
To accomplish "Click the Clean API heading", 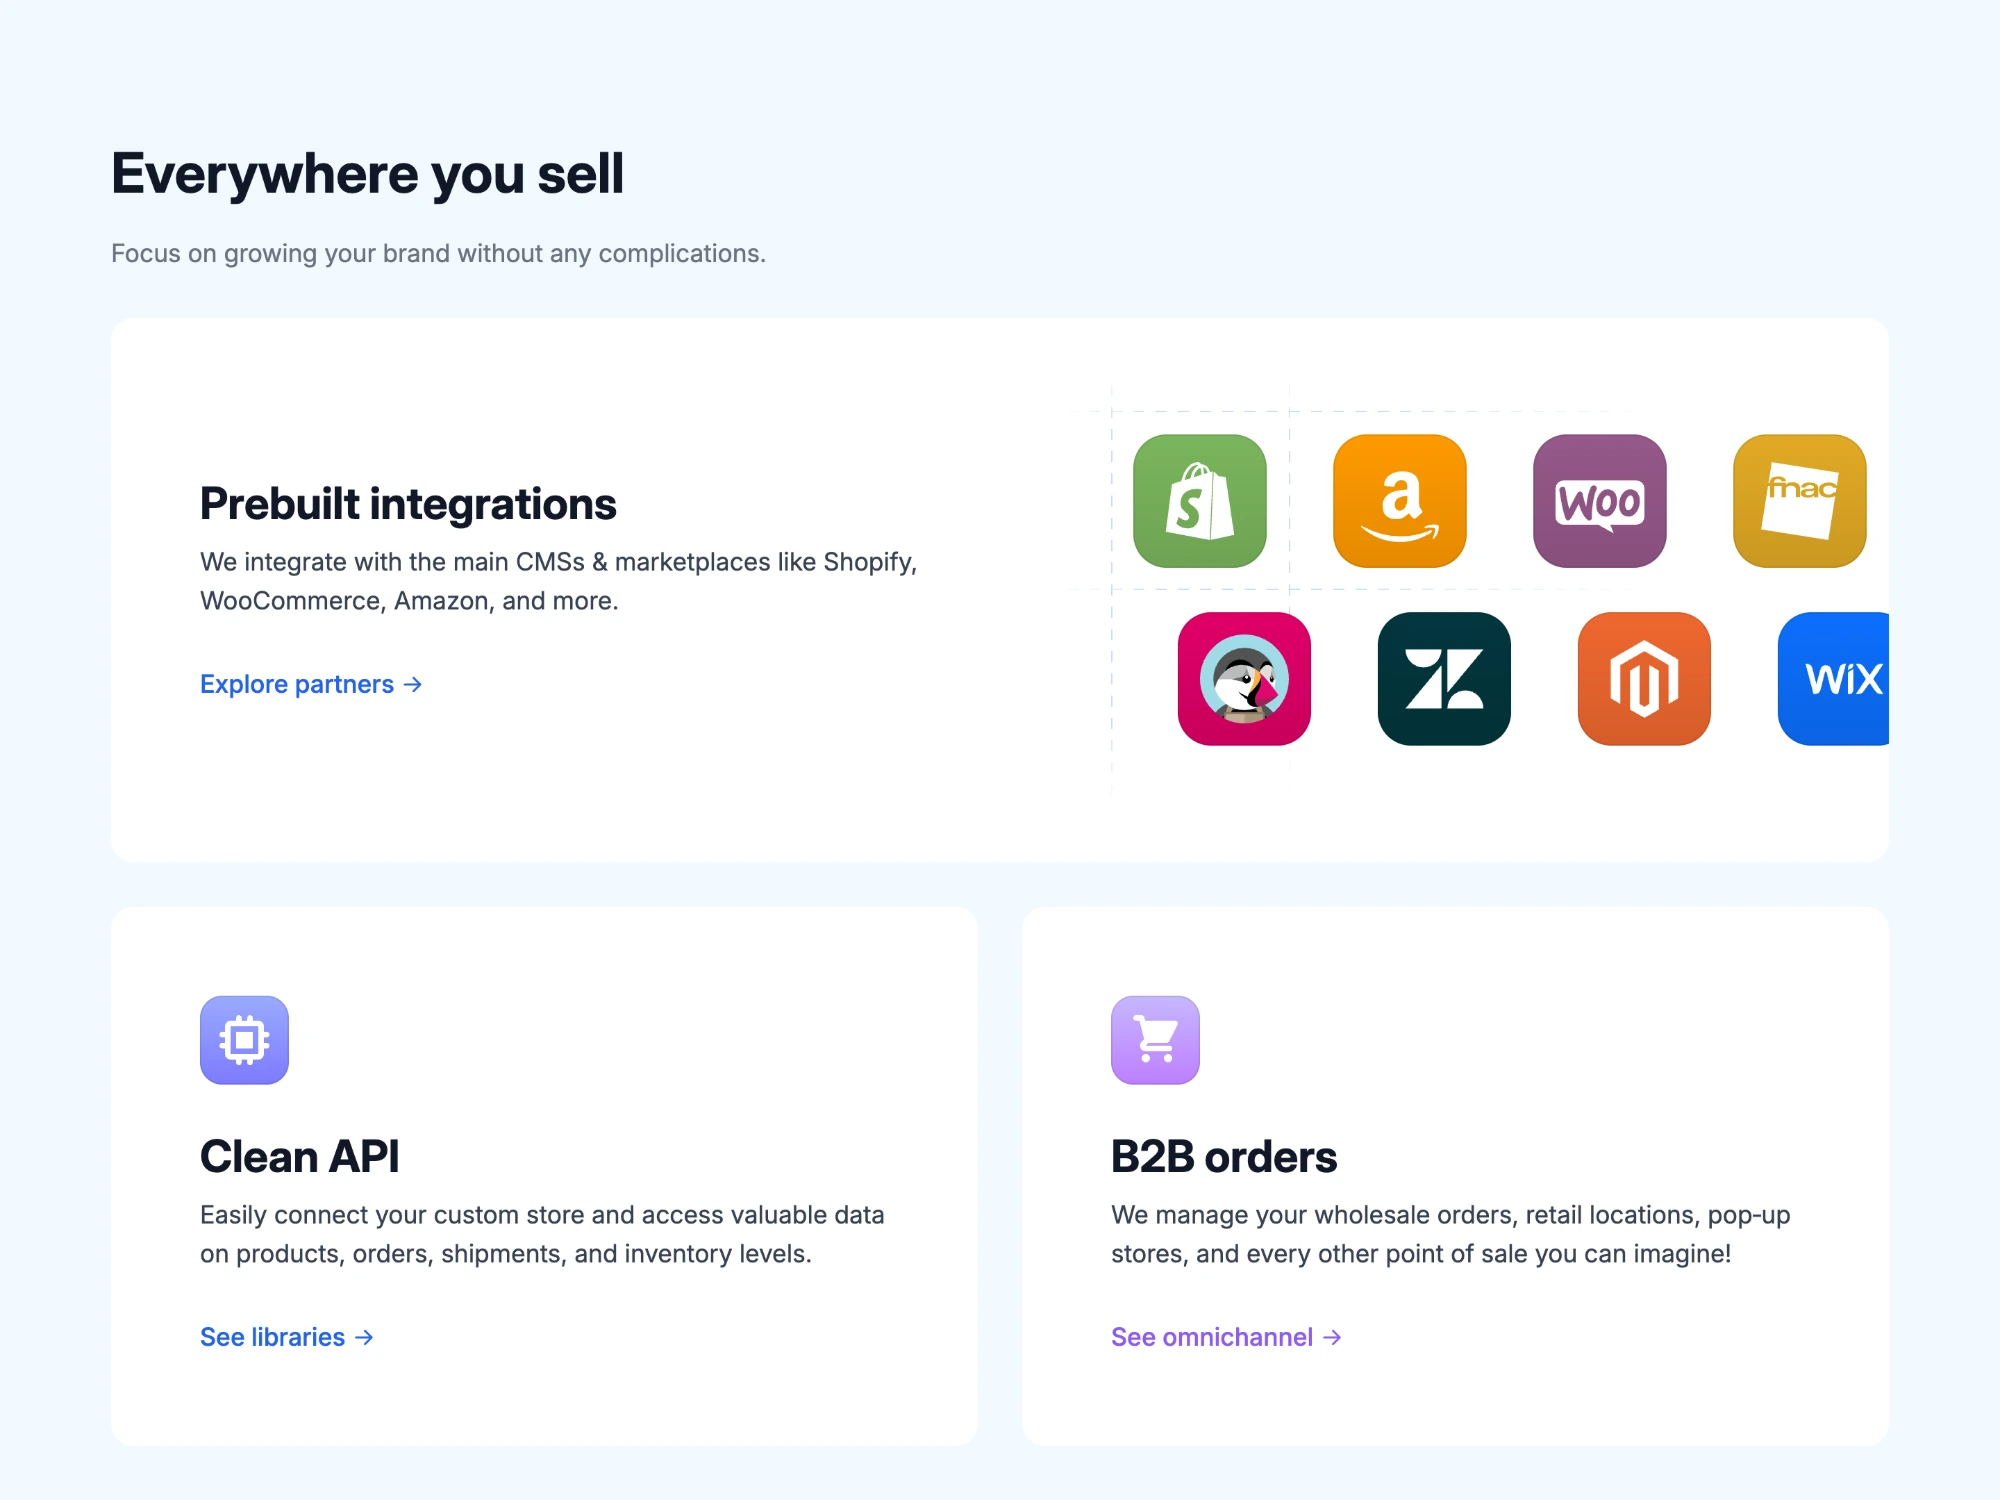I will click(x=299, y=1157).
